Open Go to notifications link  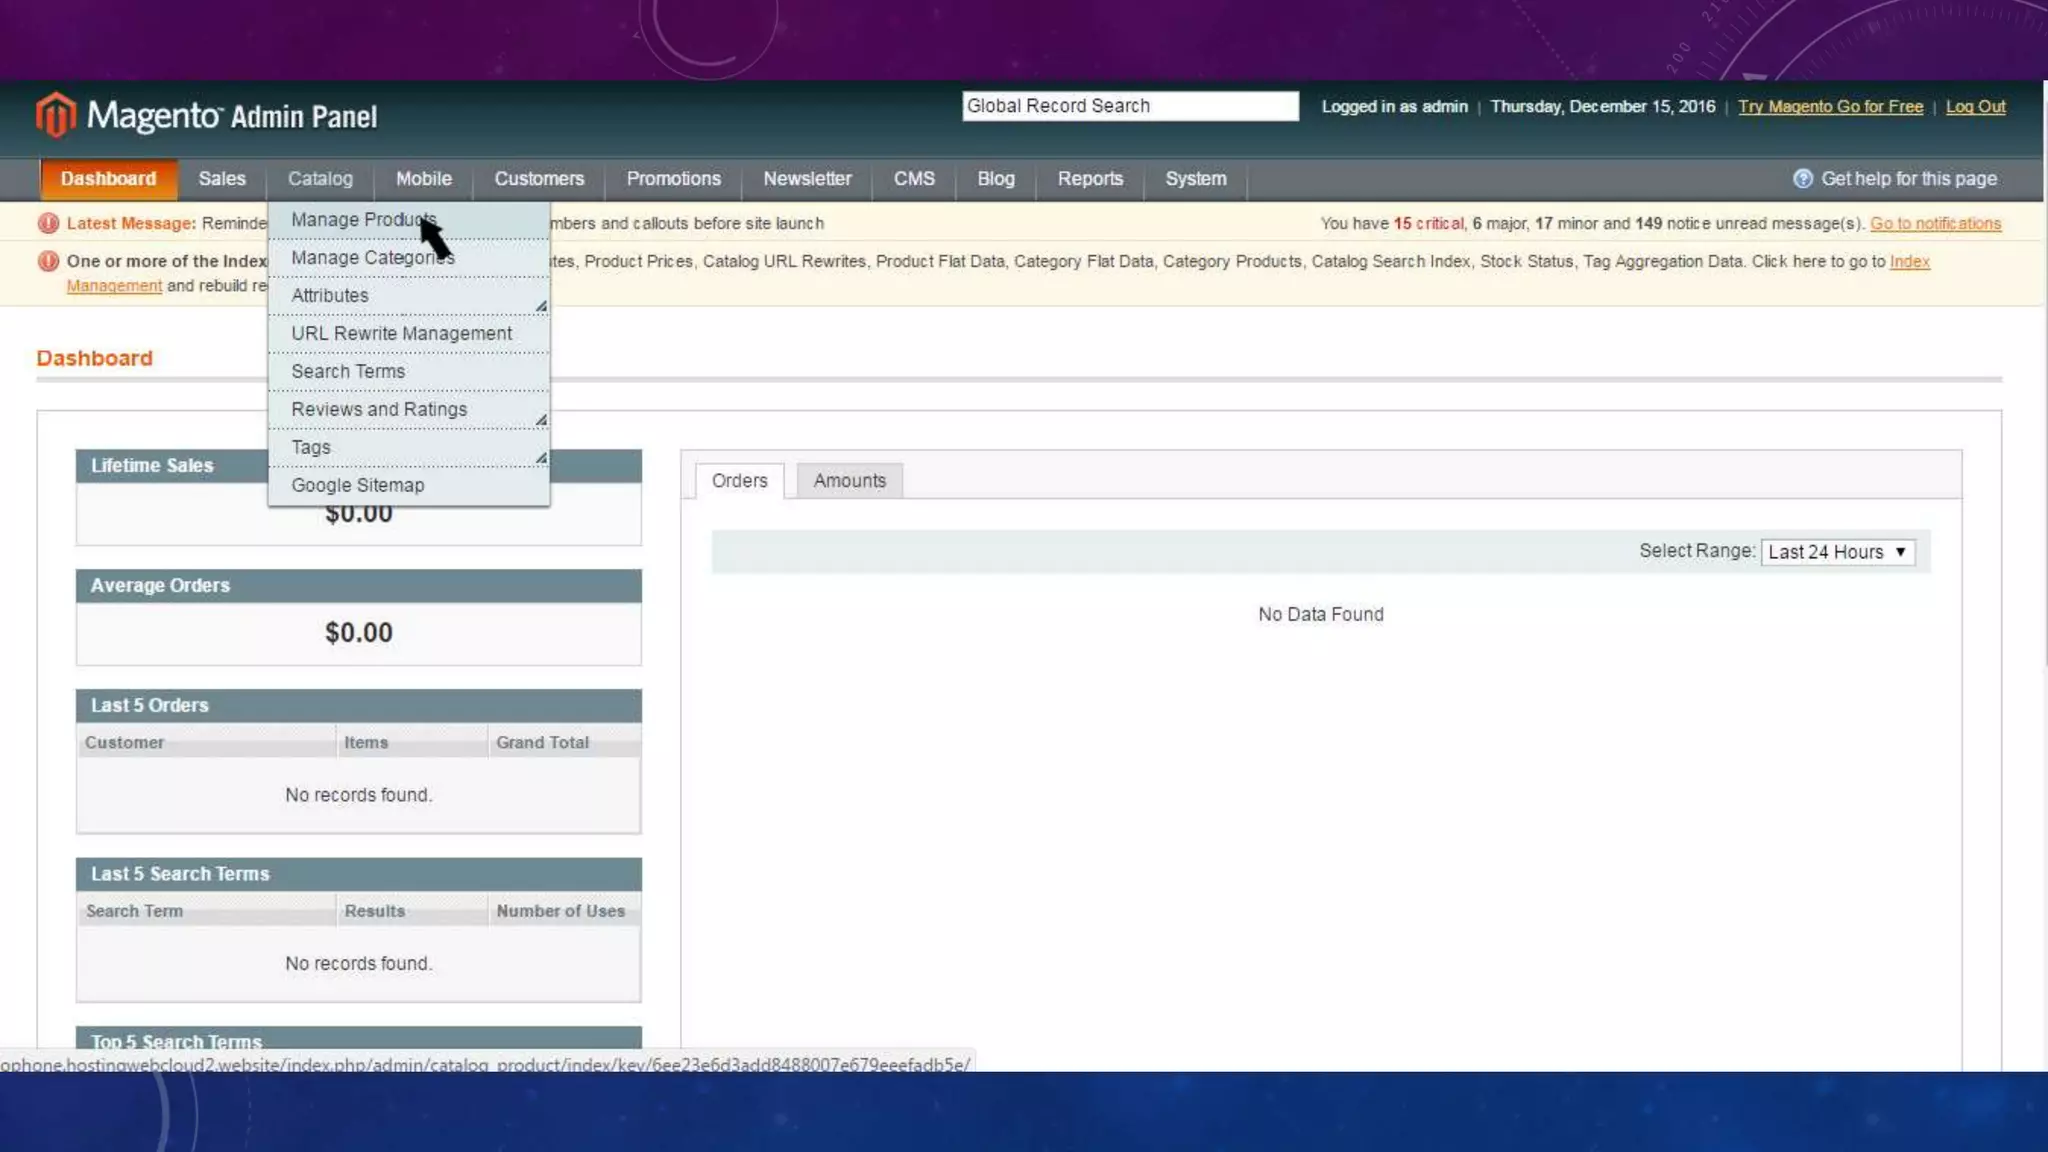(1934, 224)
